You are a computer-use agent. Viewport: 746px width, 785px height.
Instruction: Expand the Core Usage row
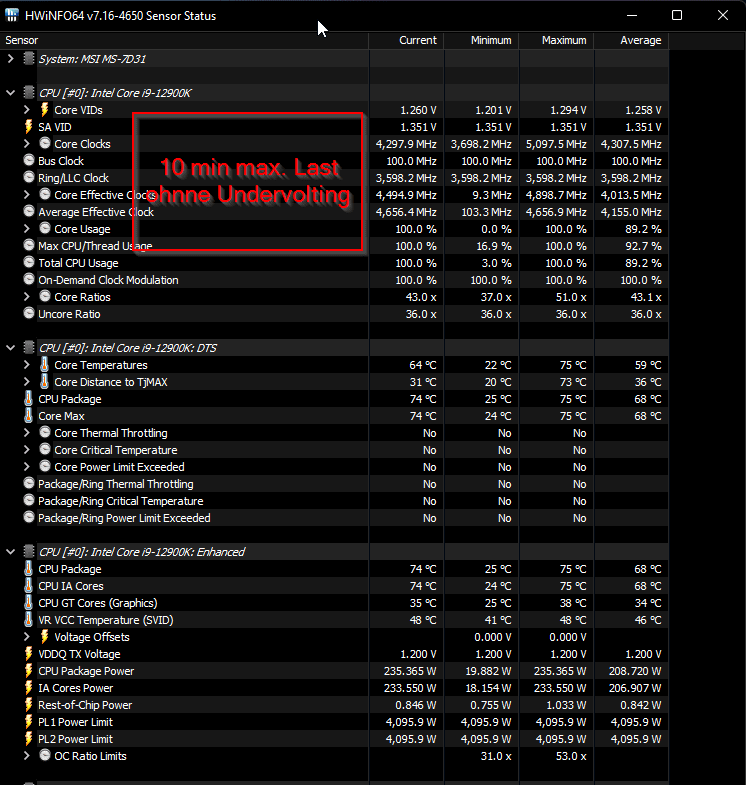pyautogui.click(x=27, y=229)
